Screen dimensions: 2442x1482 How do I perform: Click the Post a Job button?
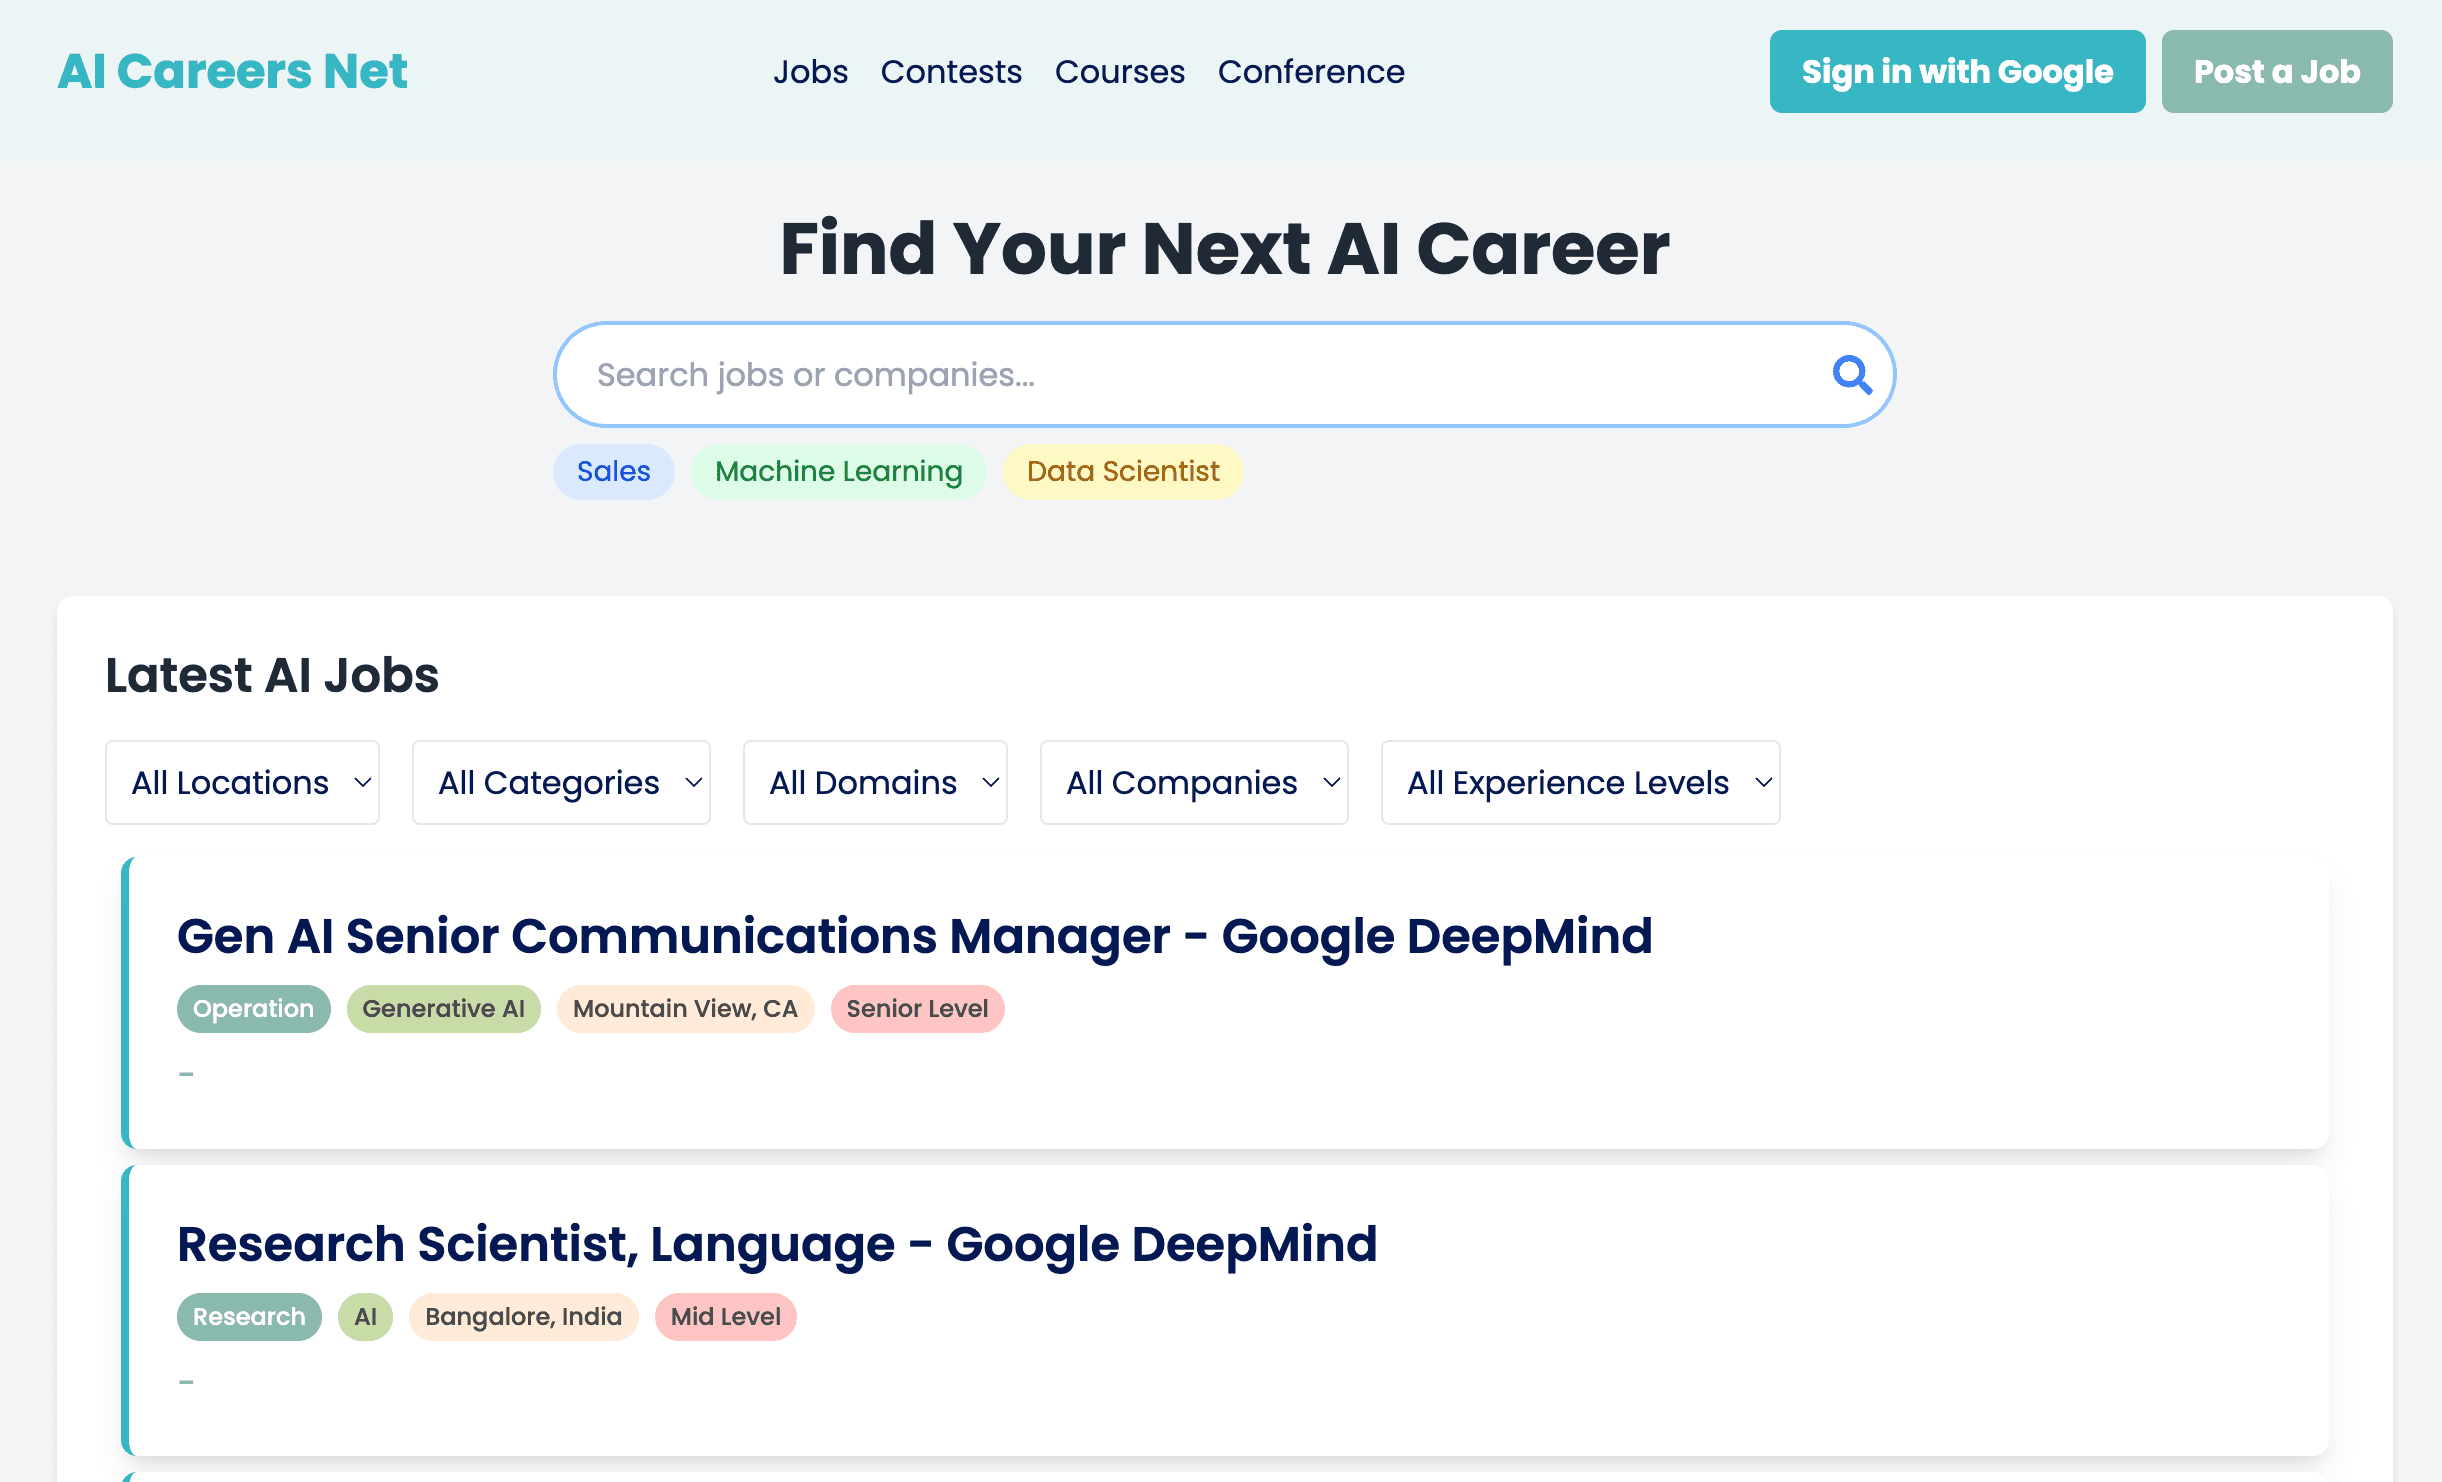[2278, 71]
